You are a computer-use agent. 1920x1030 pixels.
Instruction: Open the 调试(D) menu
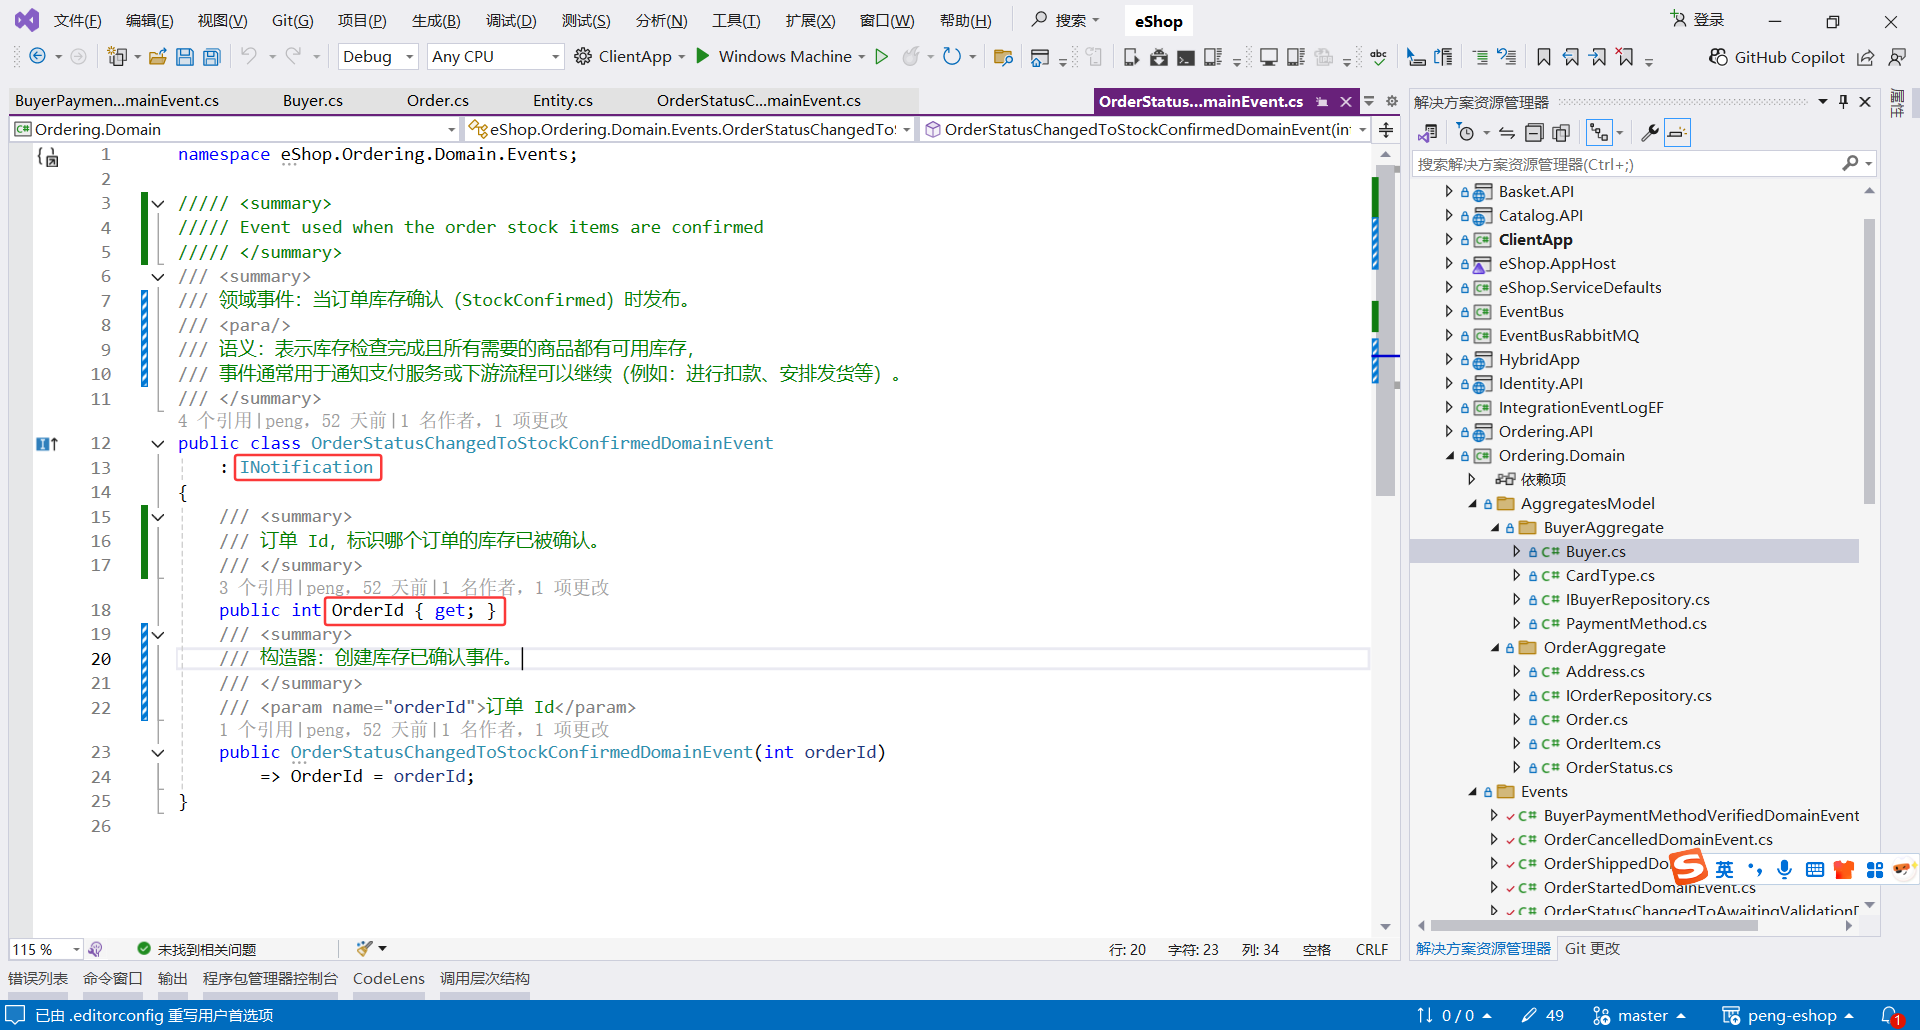coord(511,20)
